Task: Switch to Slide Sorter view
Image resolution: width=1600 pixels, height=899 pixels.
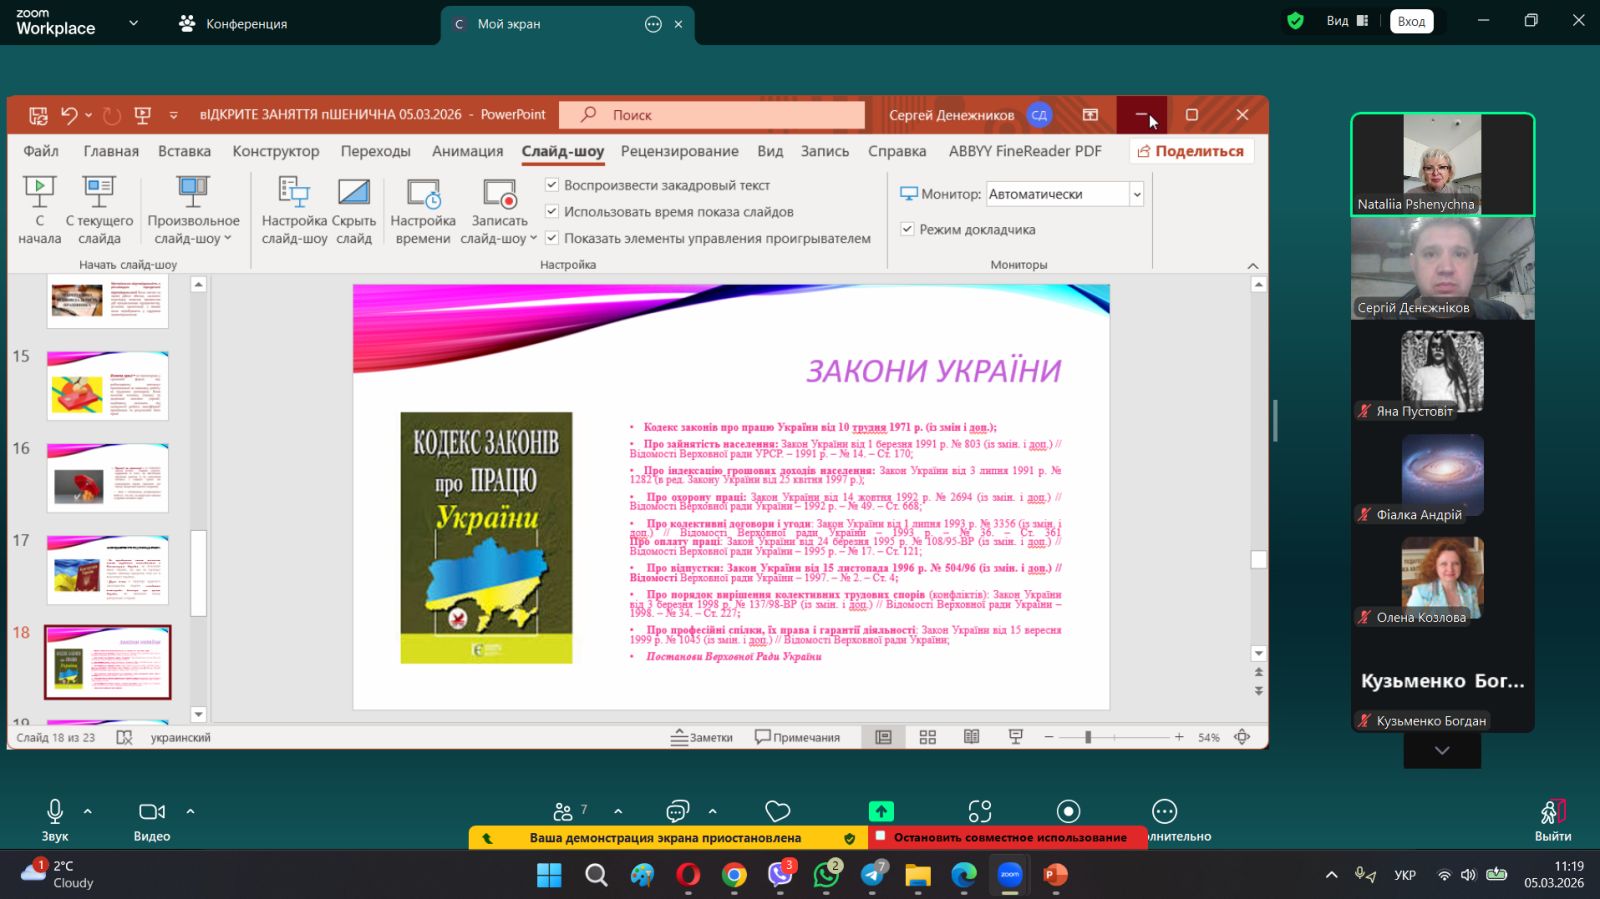Action: point(928,737)
